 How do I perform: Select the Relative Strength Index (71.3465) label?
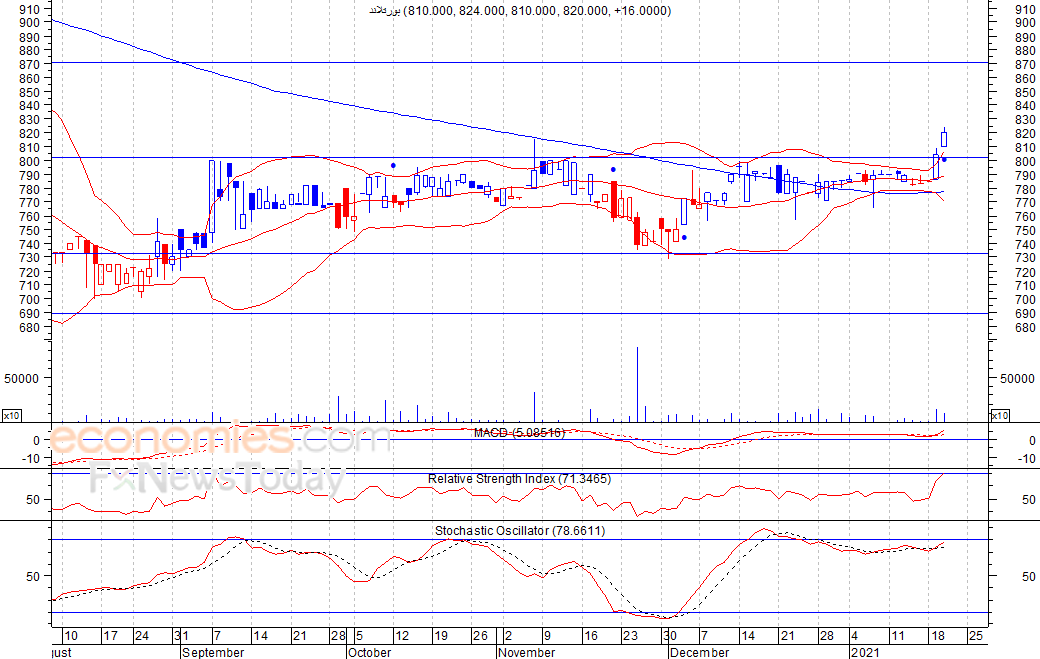[519, 479]
